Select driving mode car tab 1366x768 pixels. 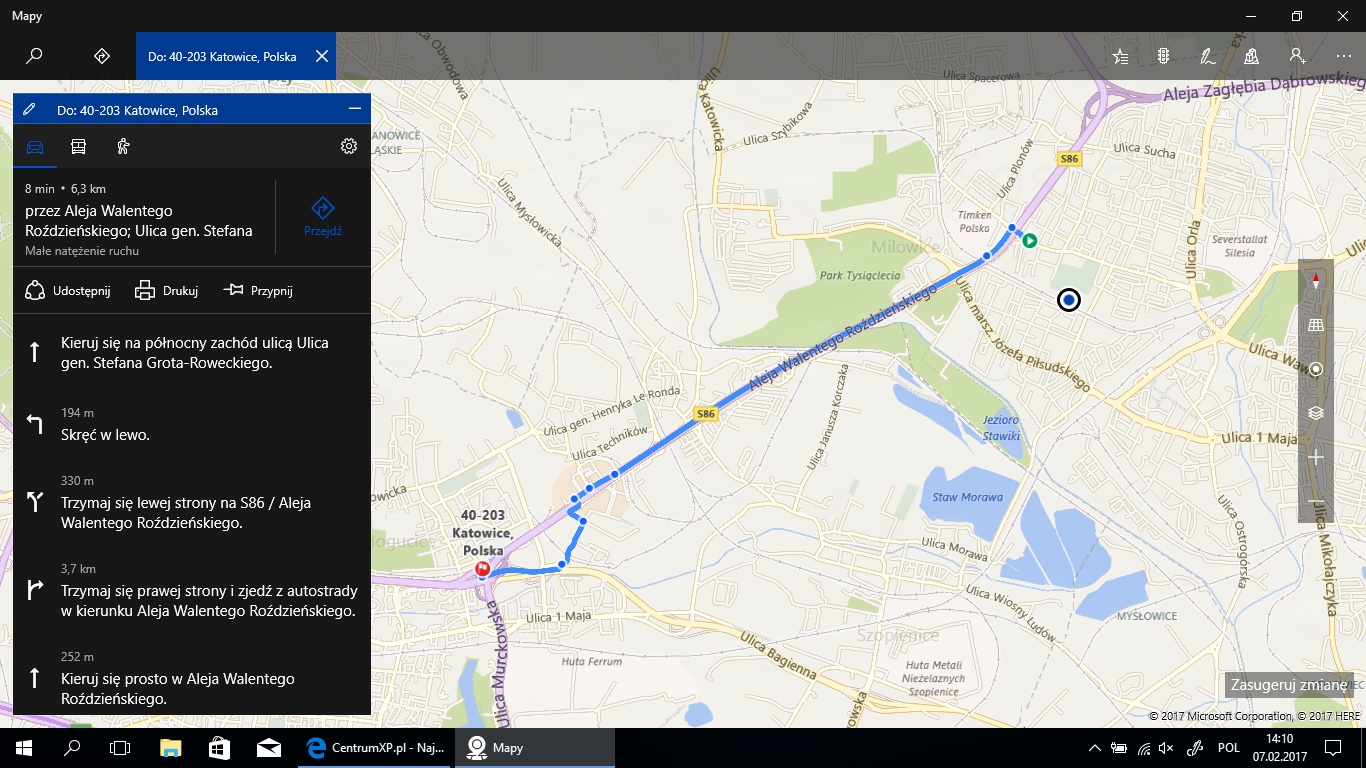(x=35, y=147)
